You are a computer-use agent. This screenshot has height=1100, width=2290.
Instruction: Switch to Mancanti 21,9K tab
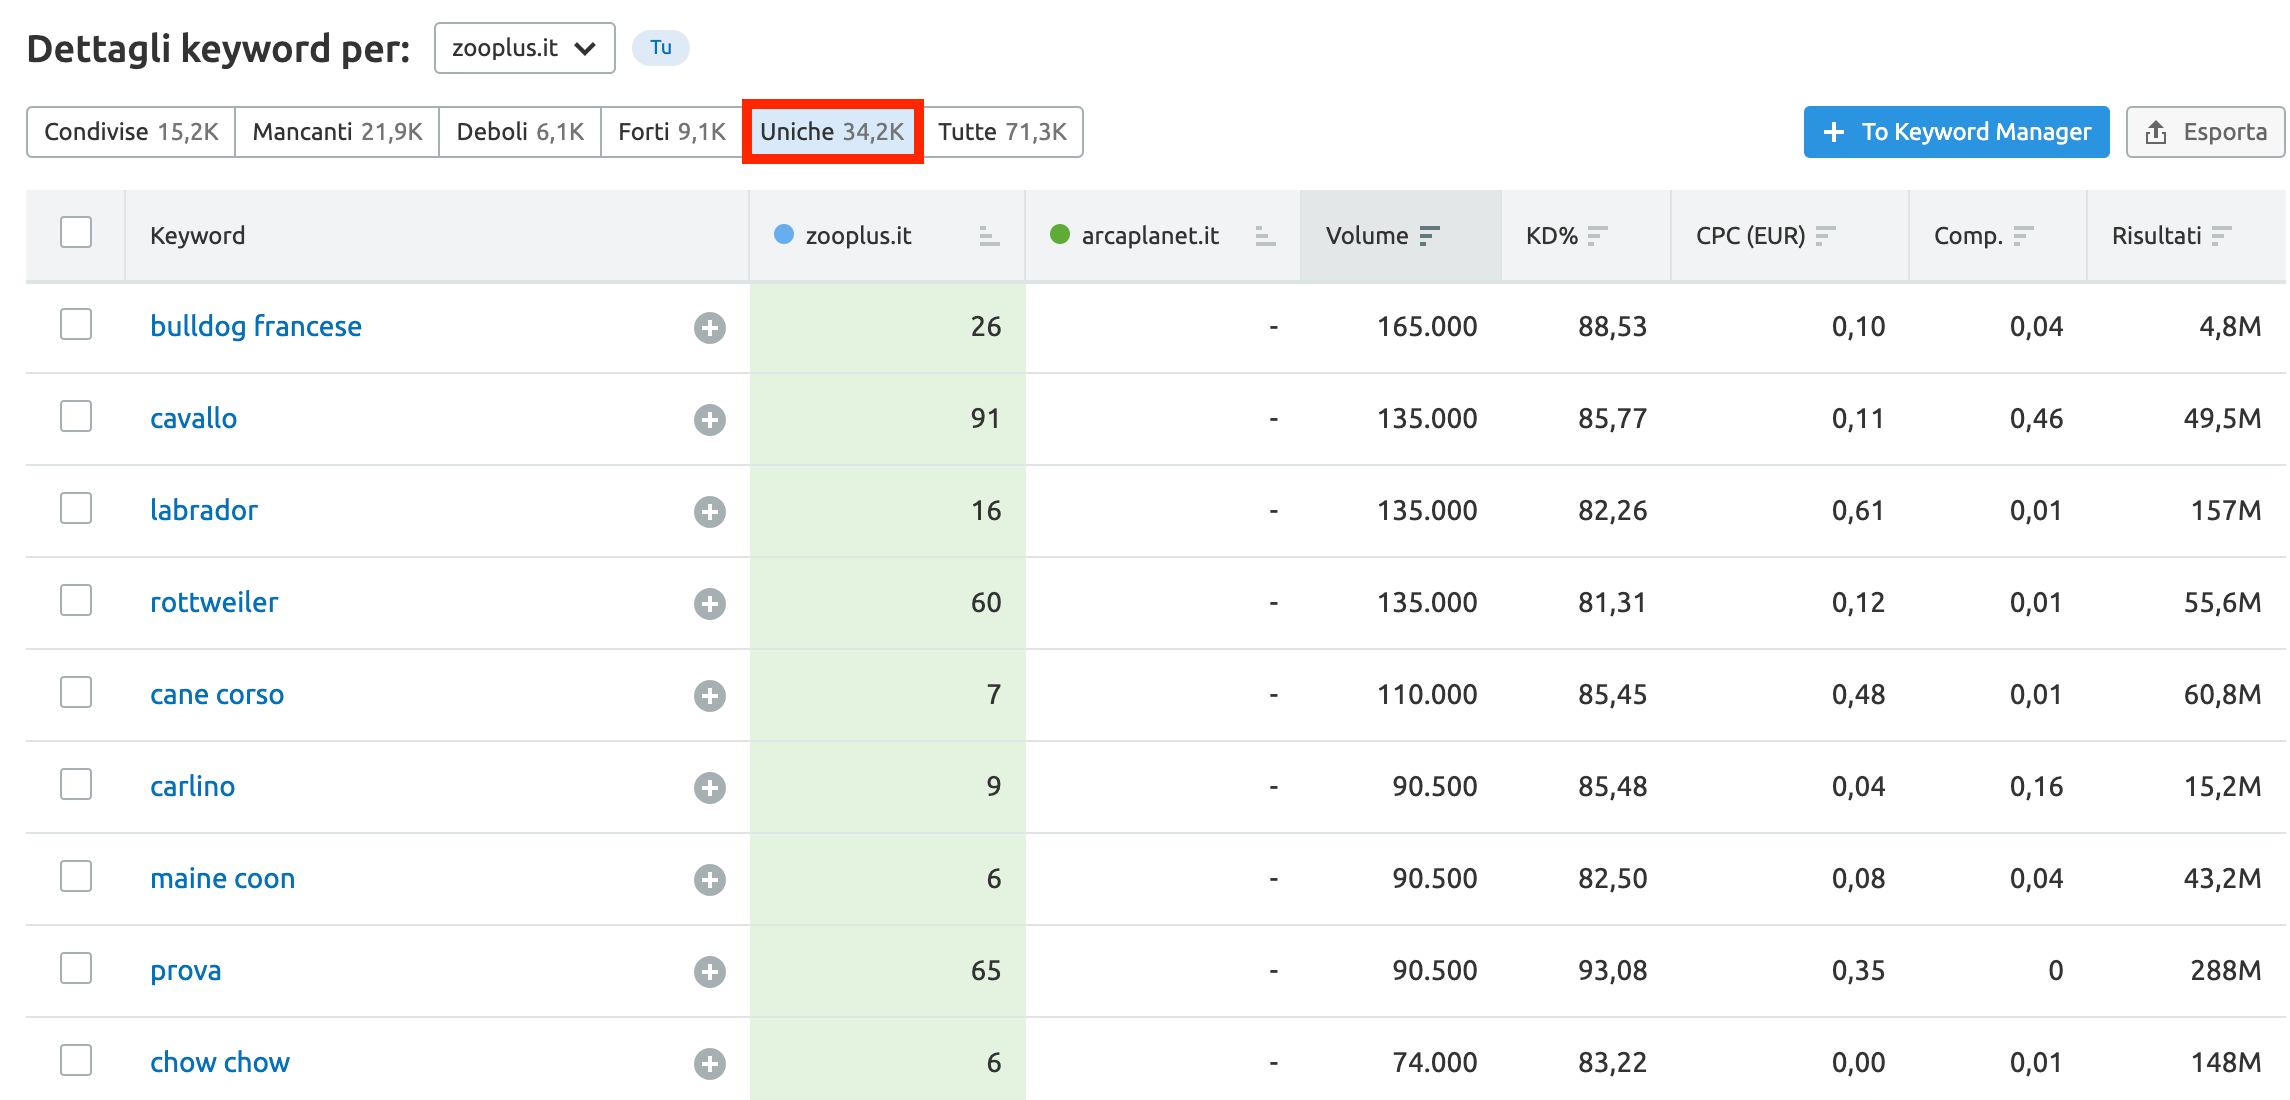[337, 132]
